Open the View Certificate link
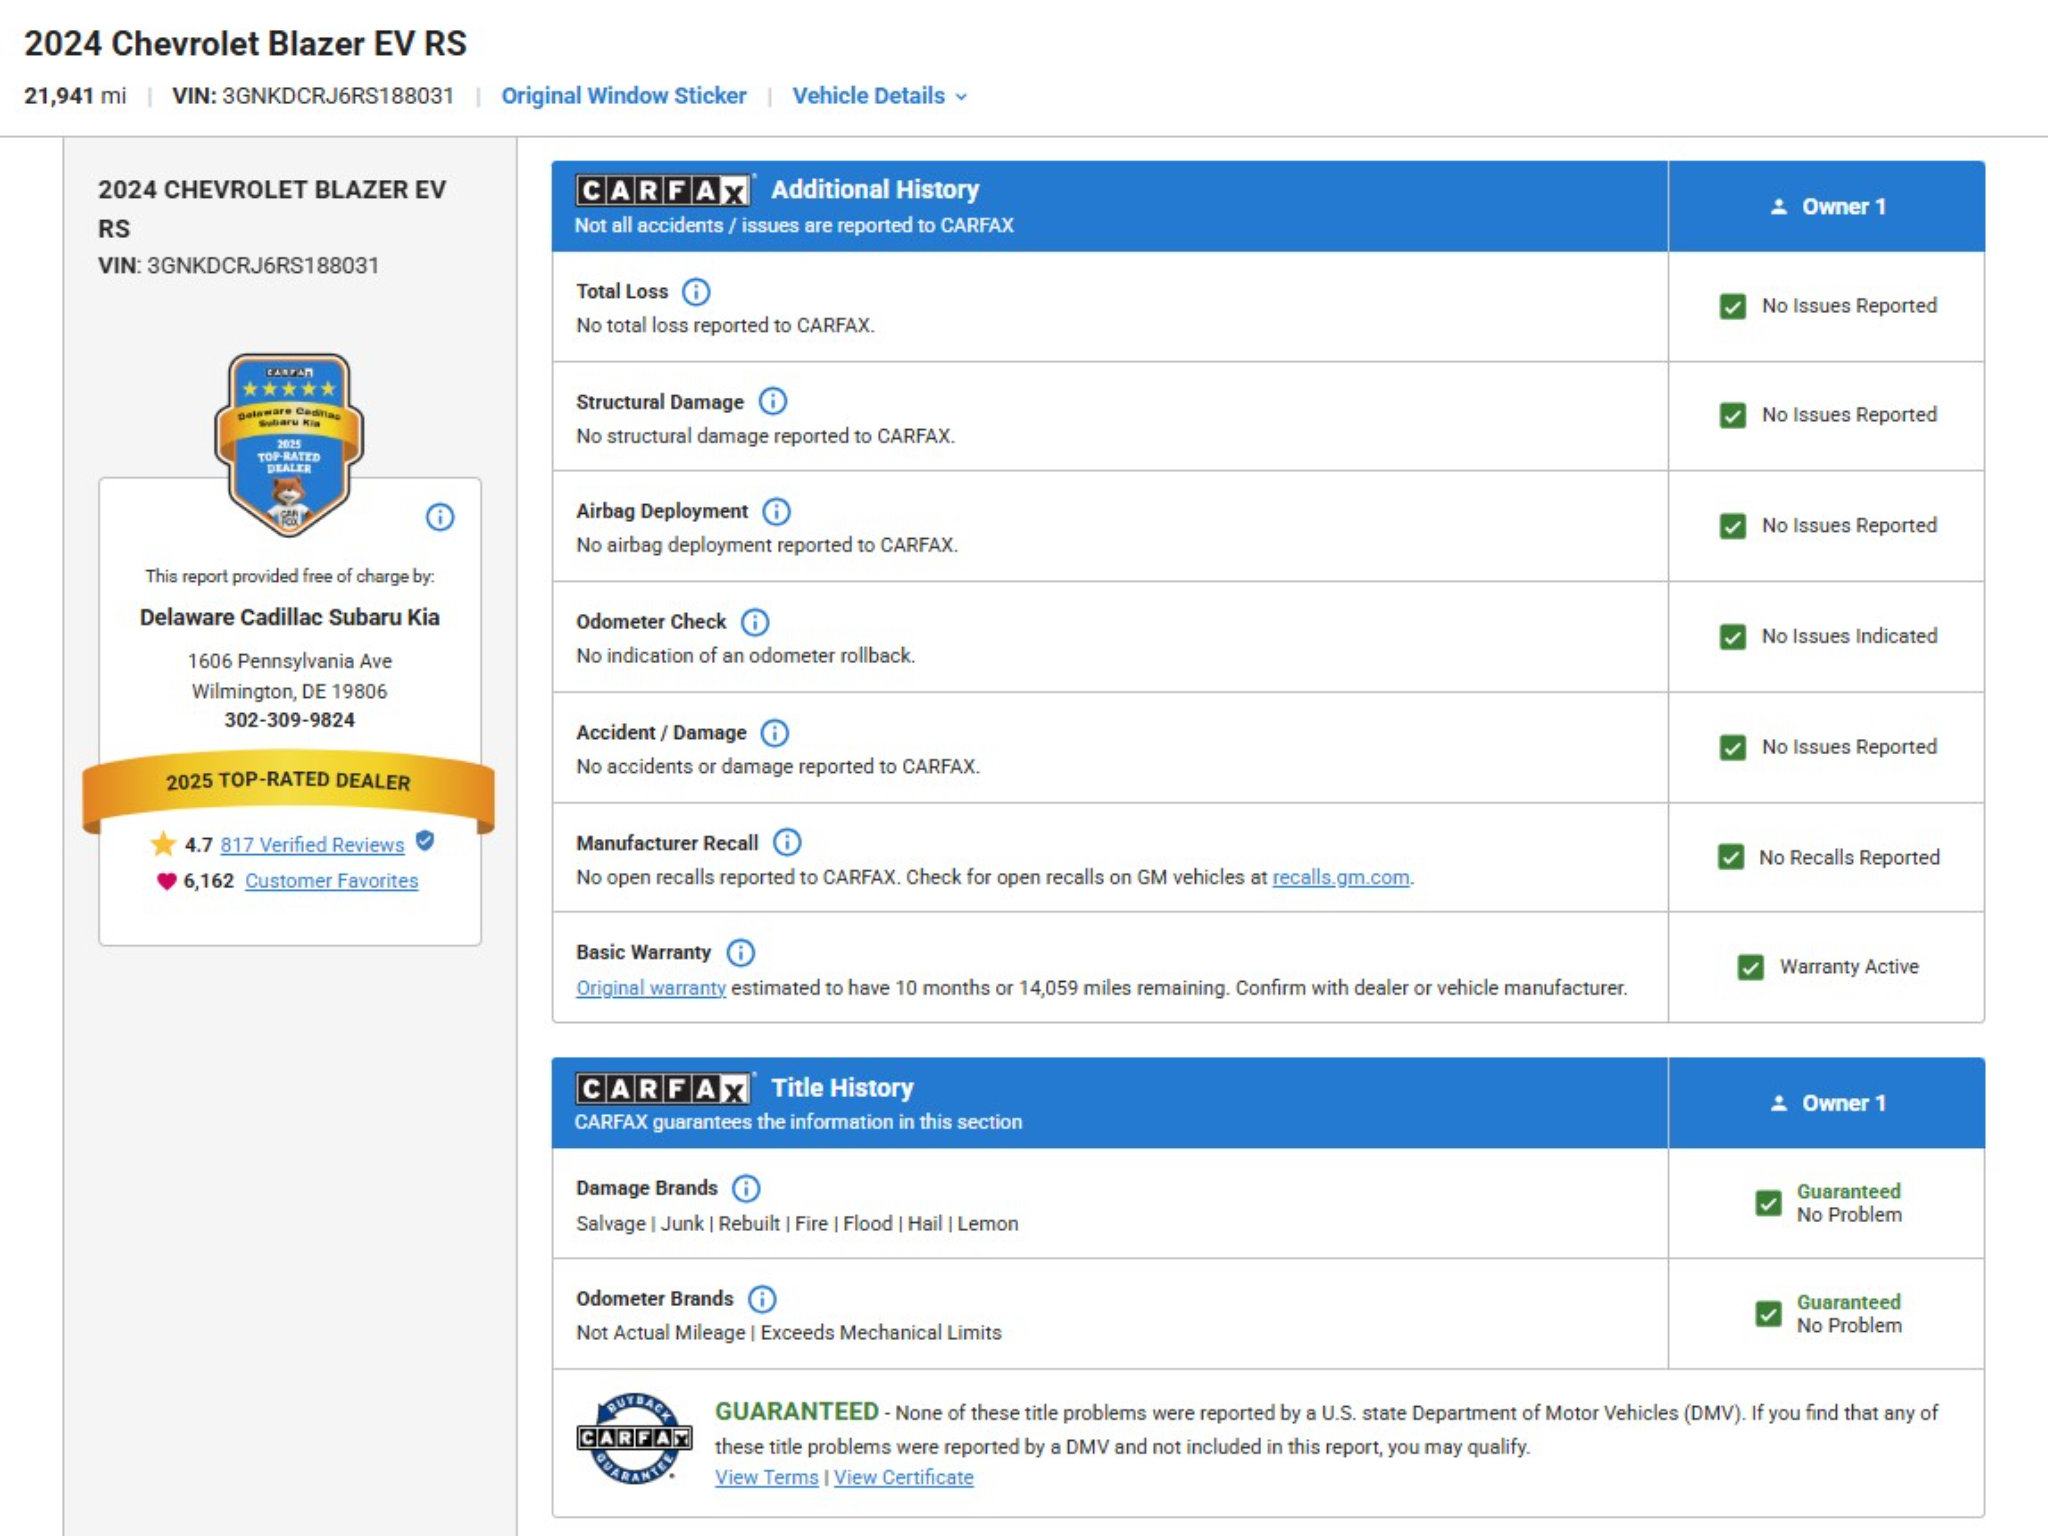2048x1536 pixels. tap(904, 1477)
